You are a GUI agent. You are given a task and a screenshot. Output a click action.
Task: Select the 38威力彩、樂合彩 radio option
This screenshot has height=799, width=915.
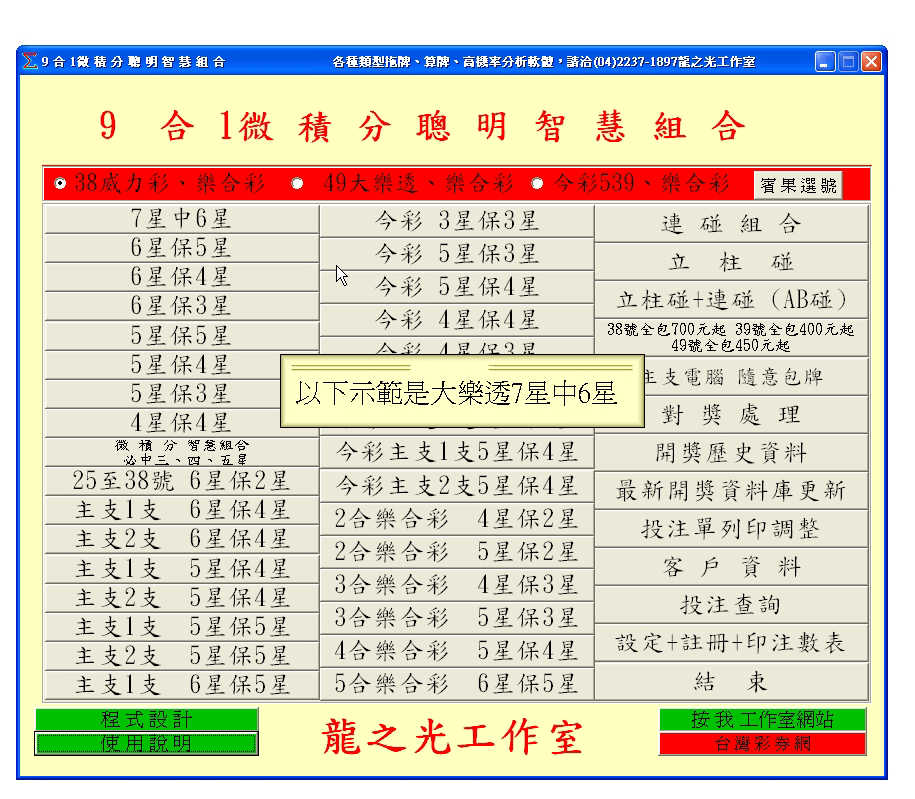[x=60, y=184]
